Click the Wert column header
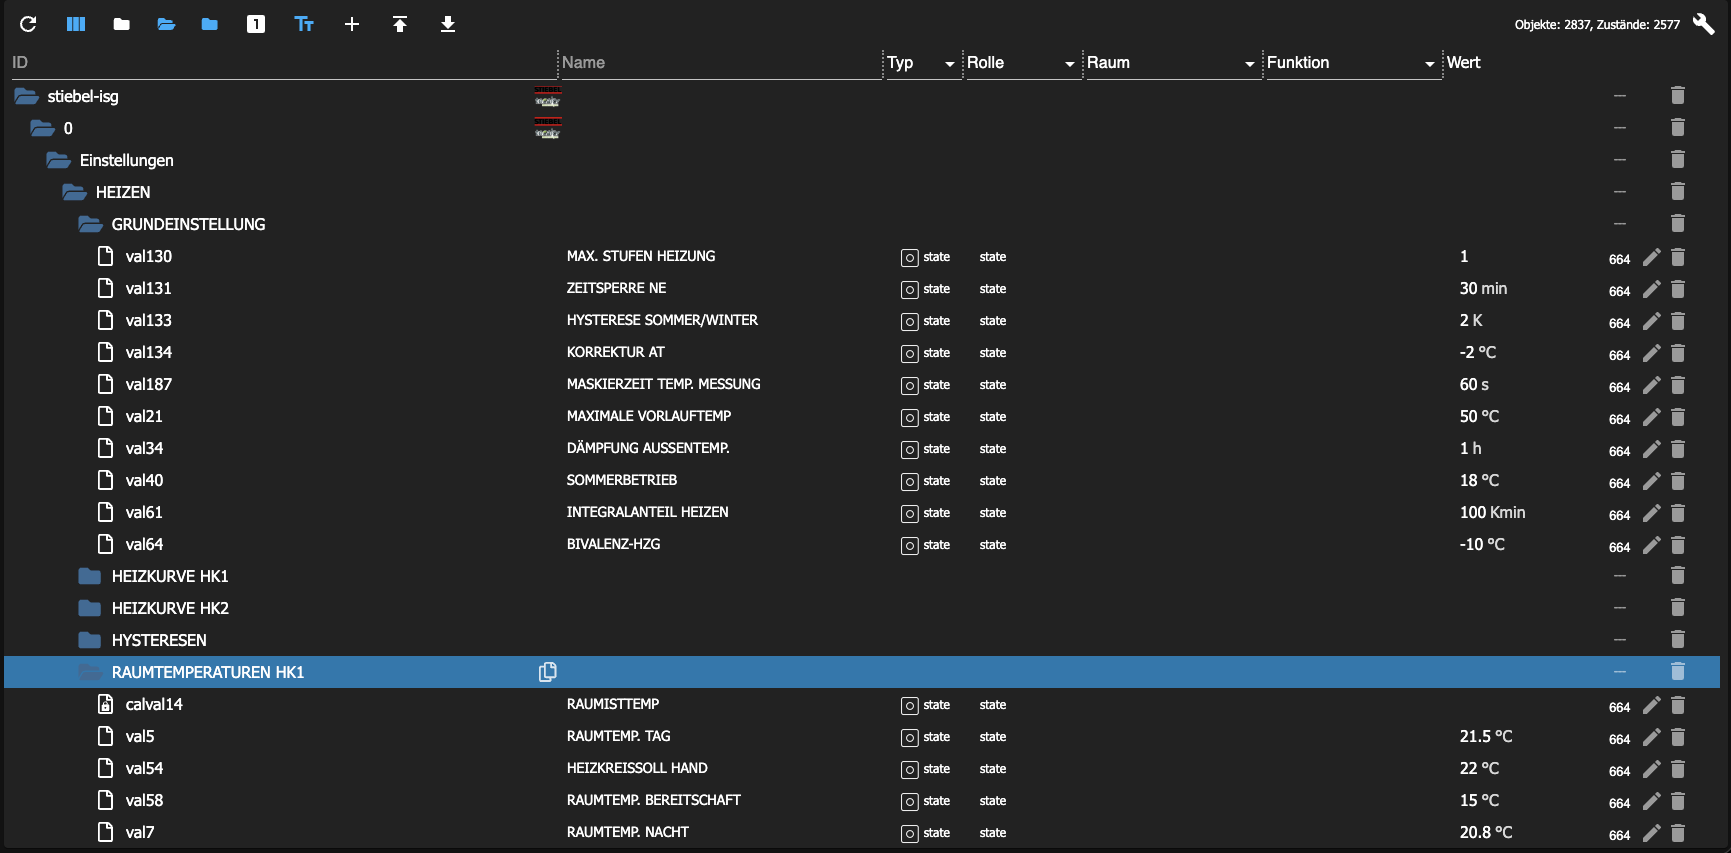This screenshot has height=853, width=1731. pos(1463,62)
